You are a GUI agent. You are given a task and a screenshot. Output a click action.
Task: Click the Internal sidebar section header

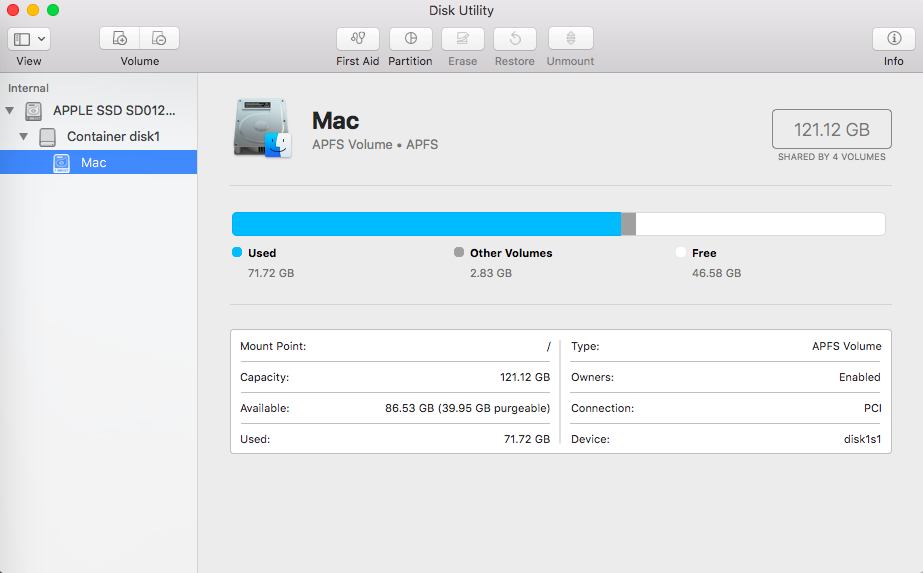[x=28, y=88]
